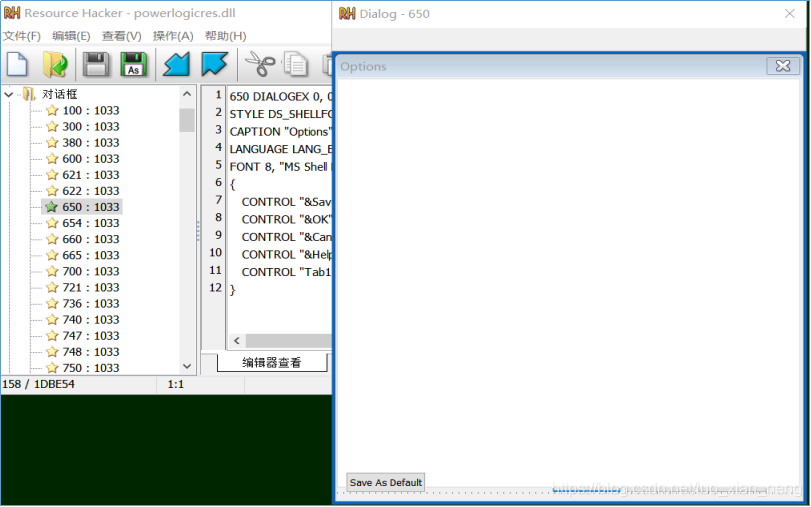This screenshot has height=507, width=811.
Task: Click code line 'CAPTION "Options"'
Action: pyautogui.click(x=280, y=131)
